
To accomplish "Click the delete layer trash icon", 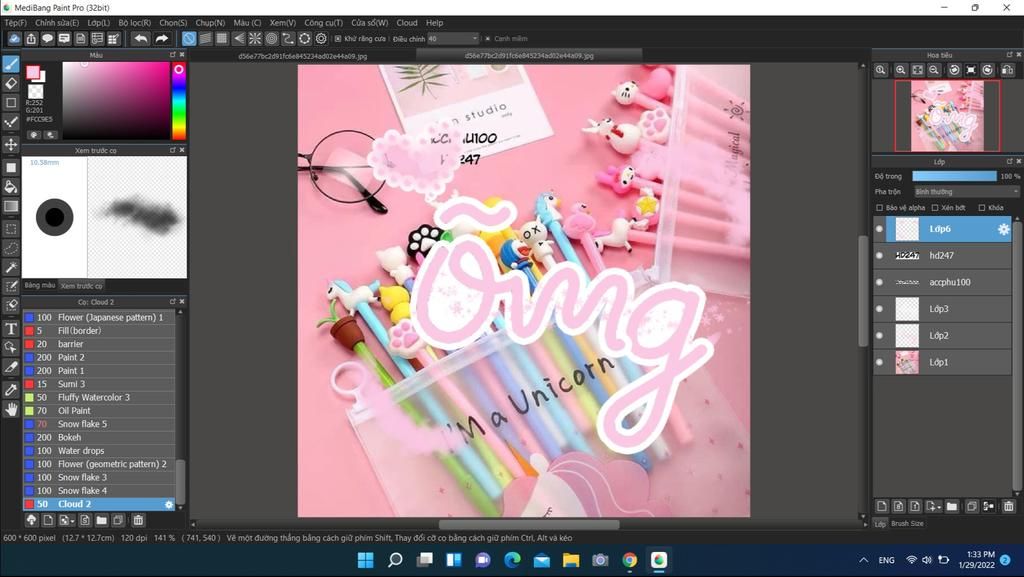I will pyautogui.click(x=1009, y=506).
